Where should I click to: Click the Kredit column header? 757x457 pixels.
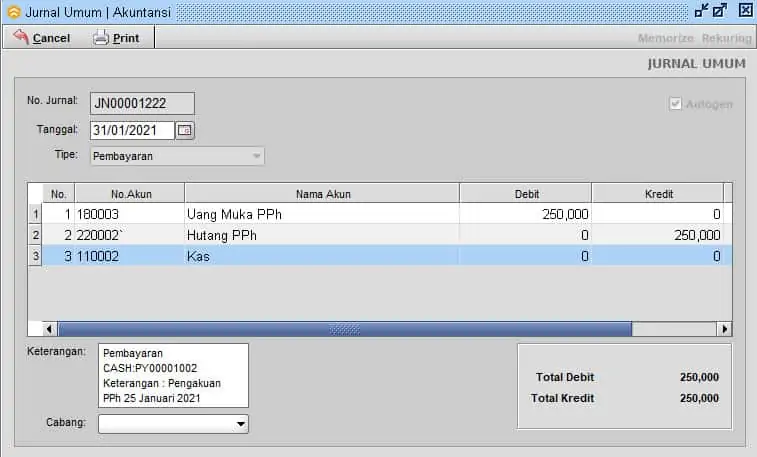(658, 194)
